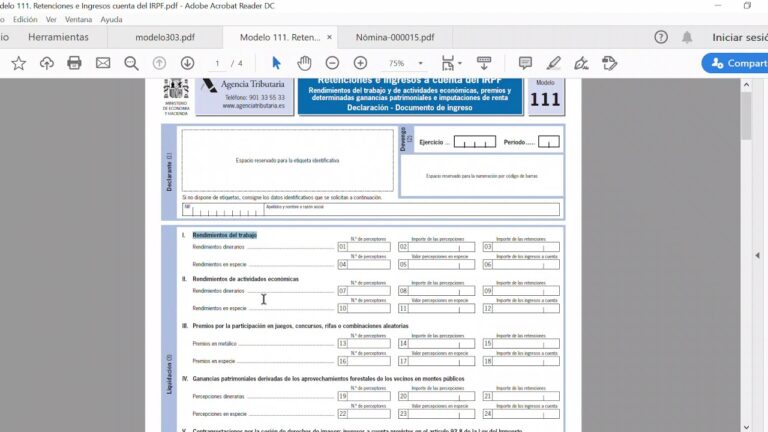Click the bookmark star icon
Viewport: 768px width, 432px height.
click(x=18, y=63)
